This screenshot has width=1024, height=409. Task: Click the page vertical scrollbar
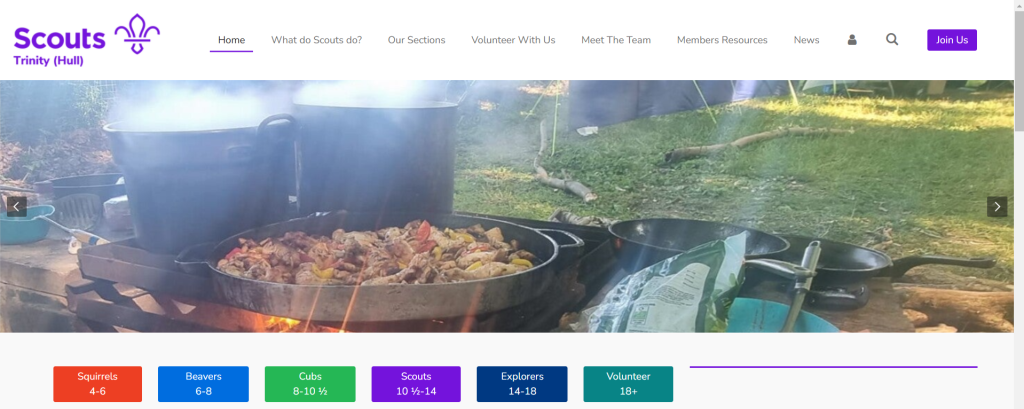point(1019,204)
